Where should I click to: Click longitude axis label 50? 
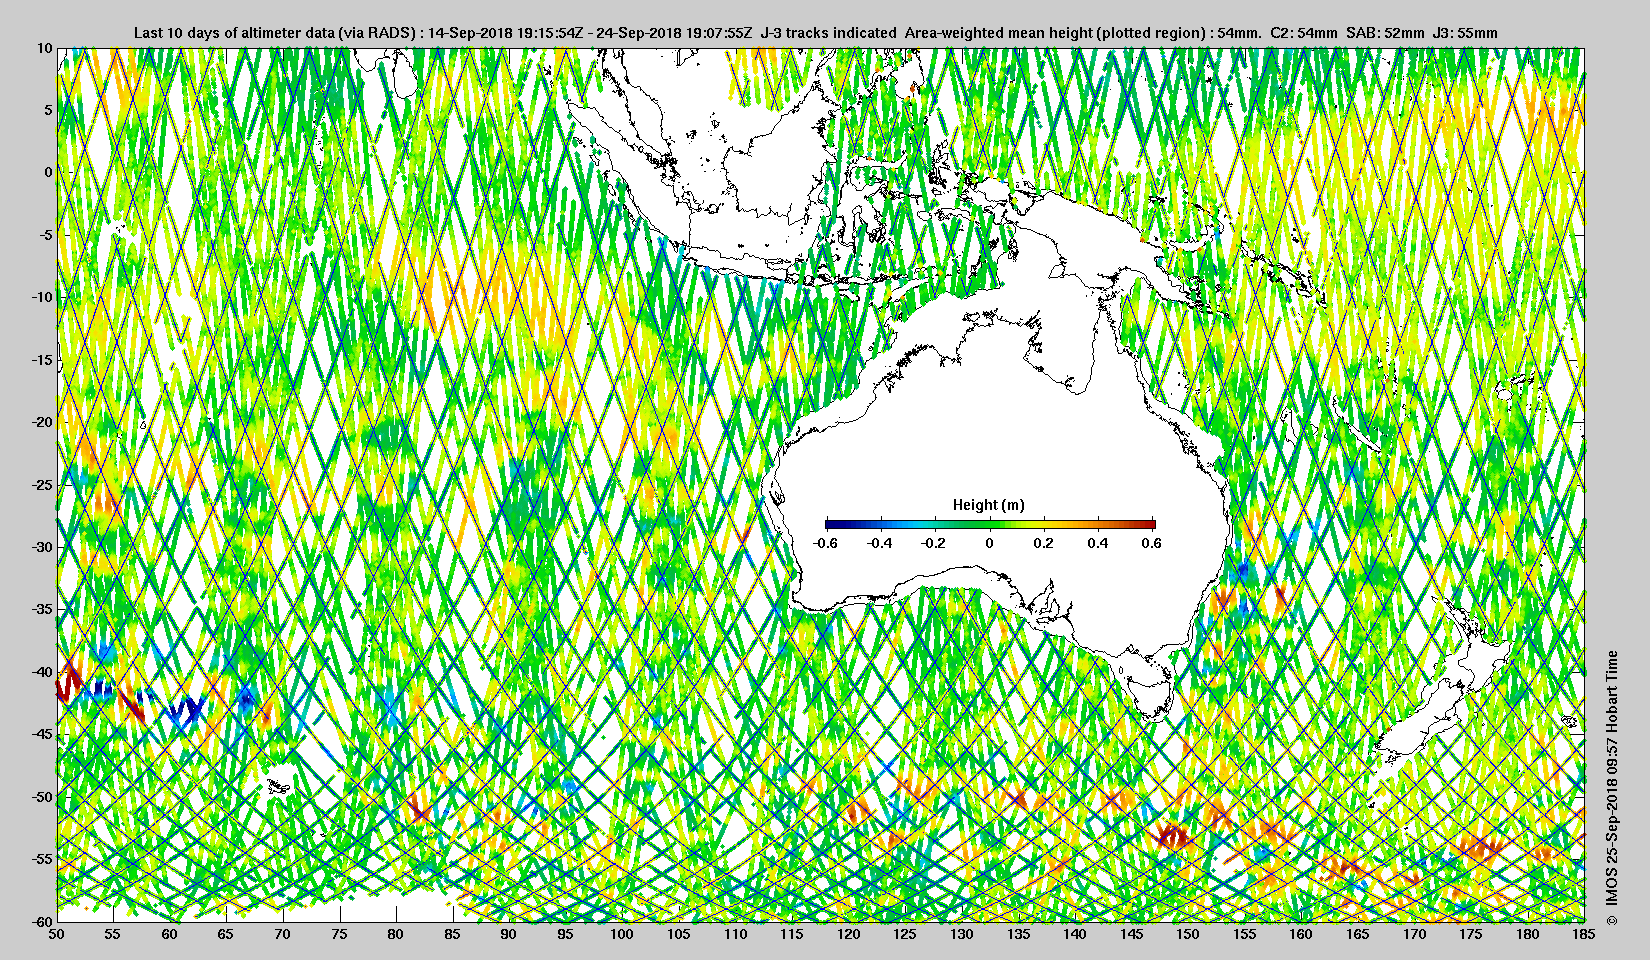coord(57,934)
